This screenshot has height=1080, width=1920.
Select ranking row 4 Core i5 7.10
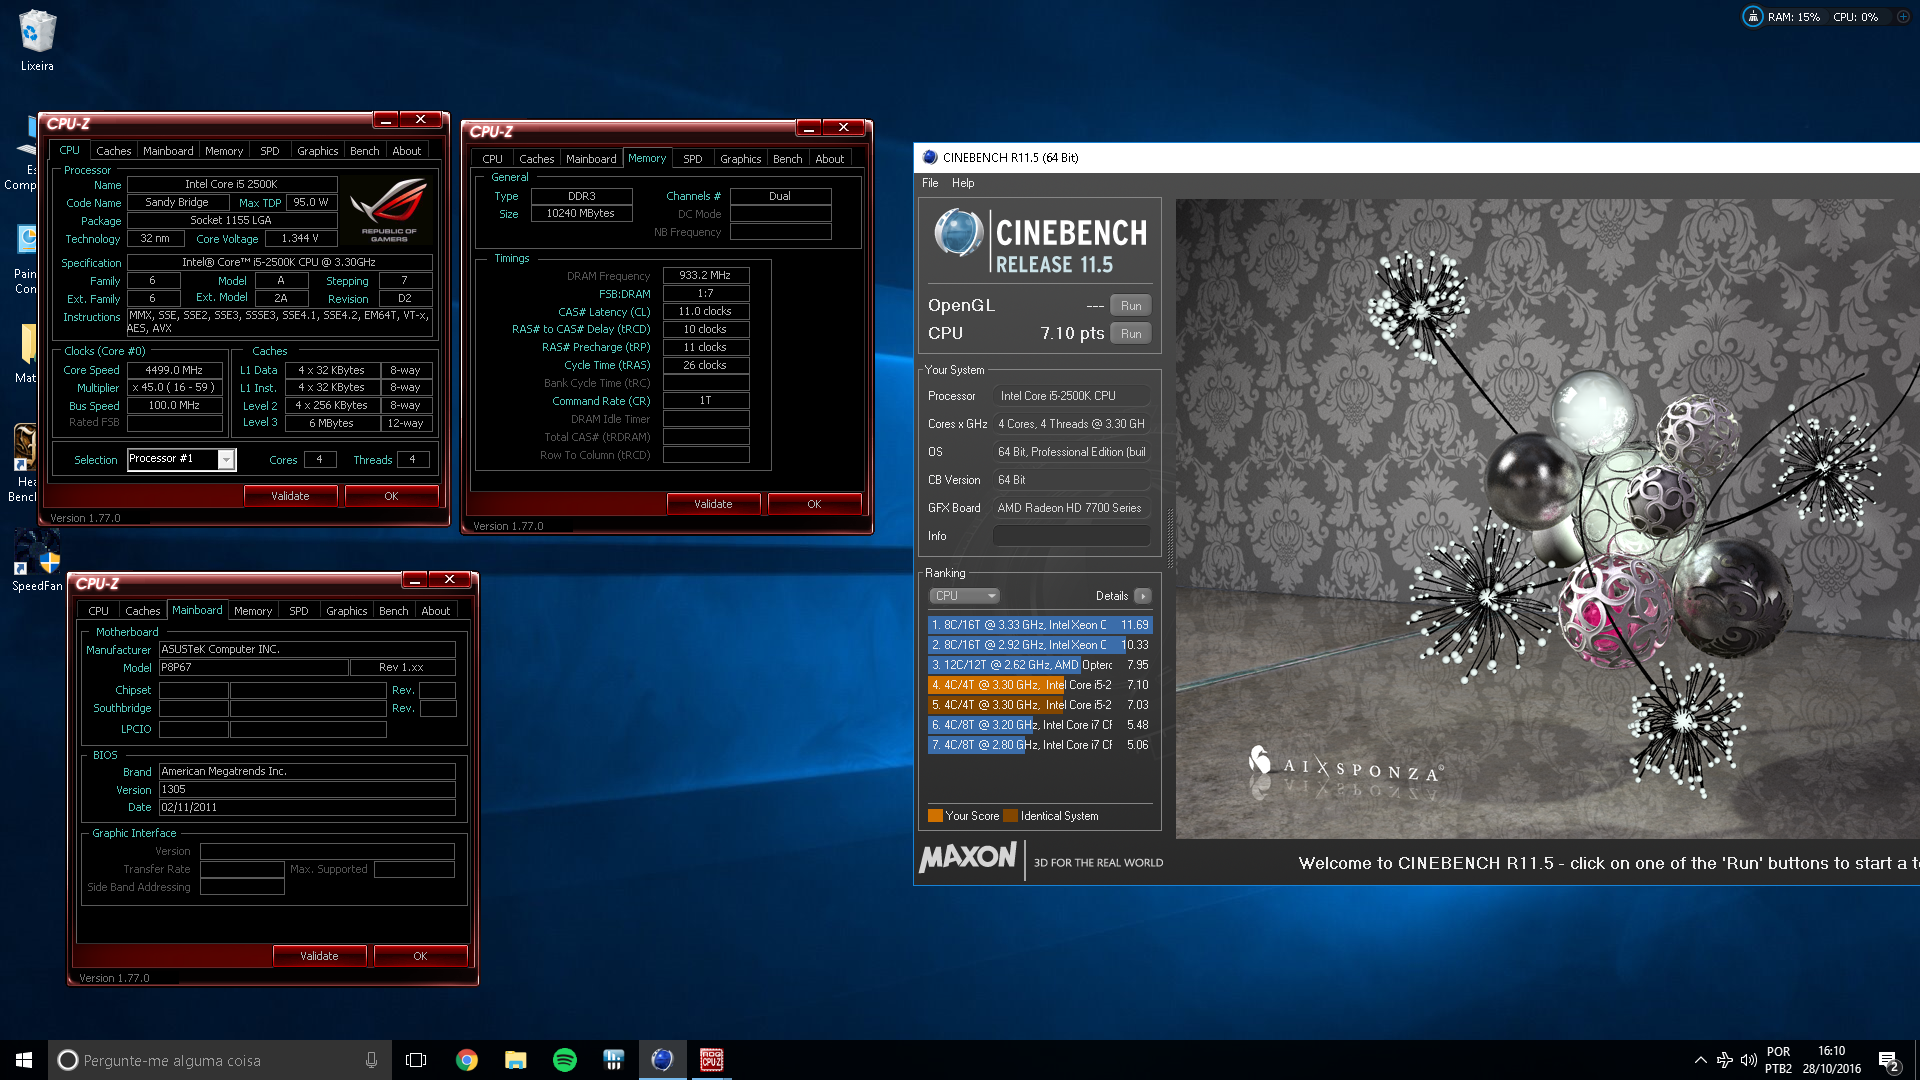tap(1040, 685)
